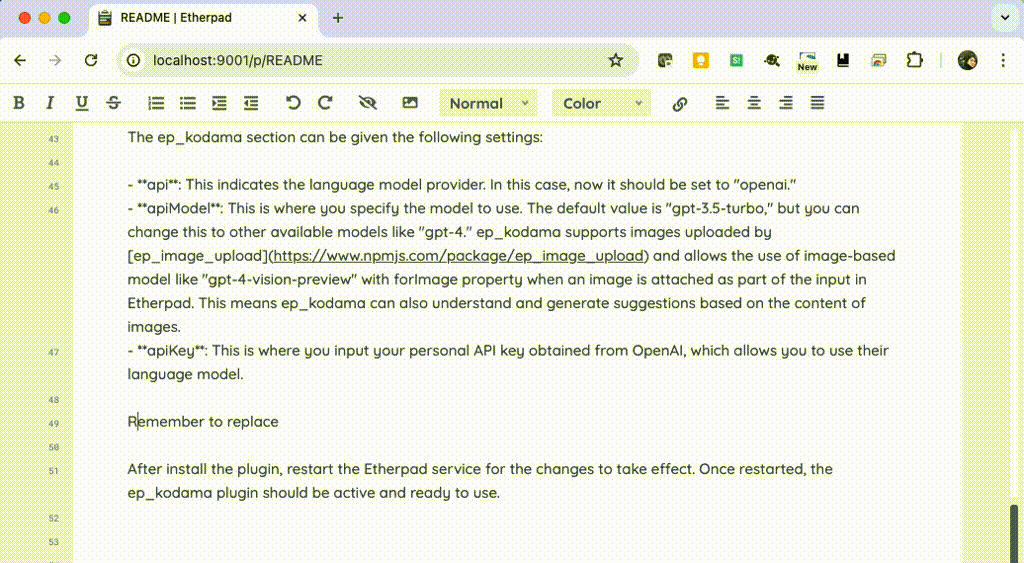Open the npmjs ep_image_upload link
The height and width of the screenshot is (563, 1024).
point(460,255)
